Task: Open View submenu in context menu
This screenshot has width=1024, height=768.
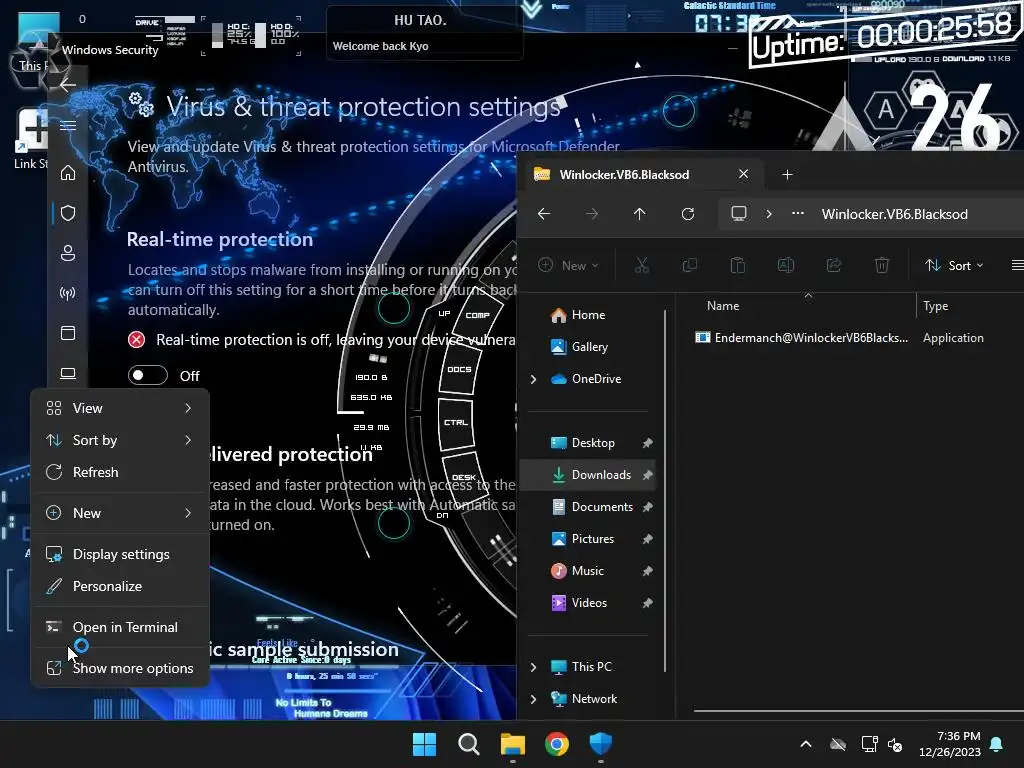Action: click(x=120, y=408)
